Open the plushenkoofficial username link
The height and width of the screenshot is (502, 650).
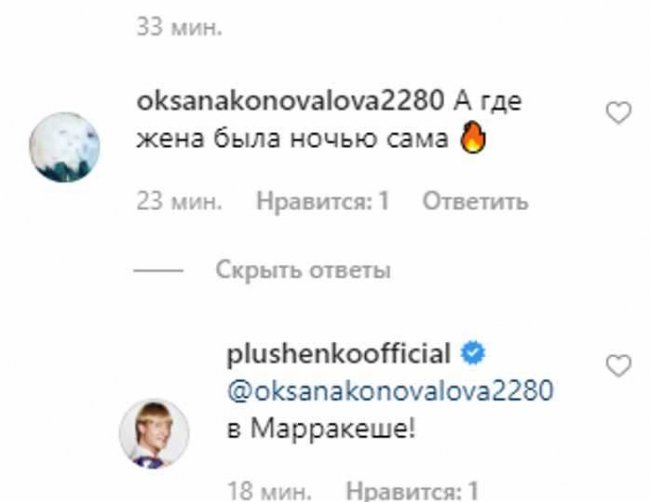339,354
